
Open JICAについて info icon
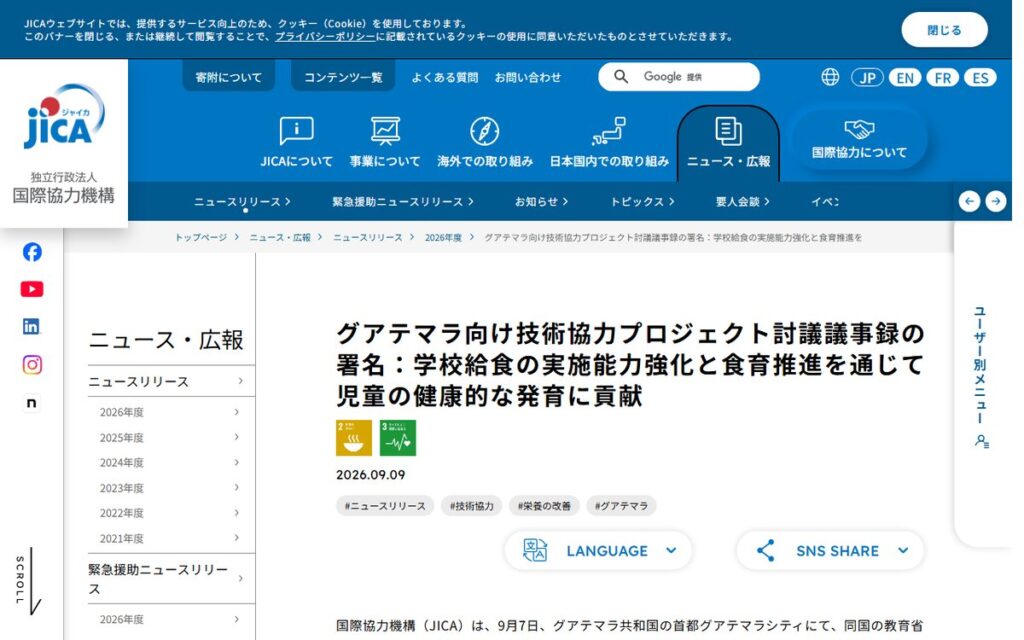pyautogui.click(x=296, y=131)
